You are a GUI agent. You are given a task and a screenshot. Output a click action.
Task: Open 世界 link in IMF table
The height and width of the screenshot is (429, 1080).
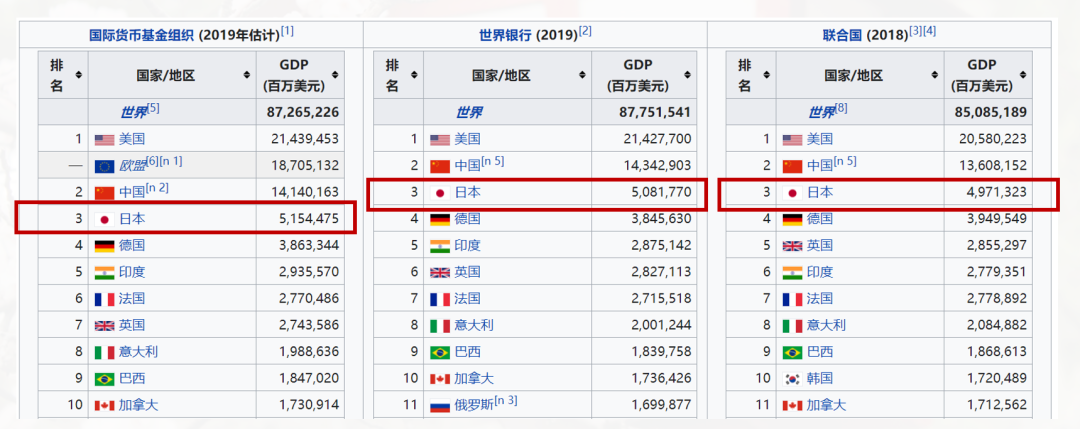coord(133,112)
